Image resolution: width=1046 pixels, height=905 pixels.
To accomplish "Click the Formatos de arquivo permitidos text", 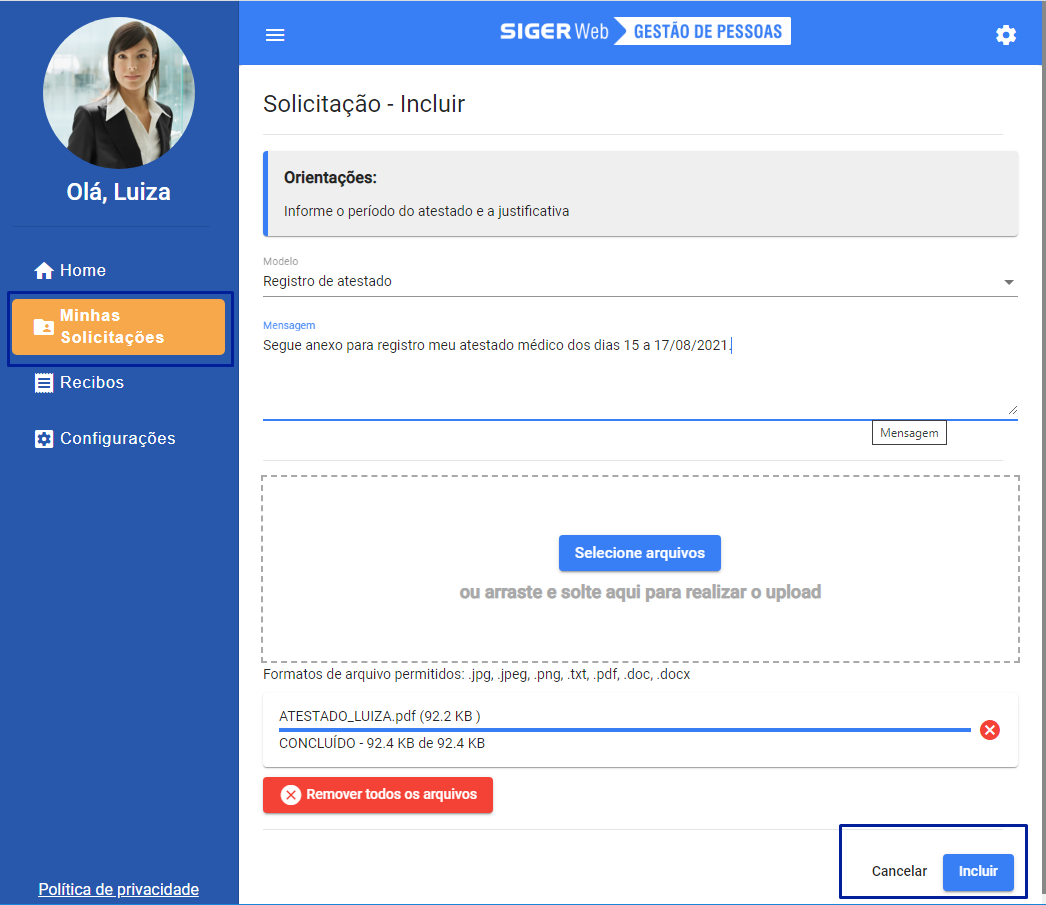I will [476, 674].
